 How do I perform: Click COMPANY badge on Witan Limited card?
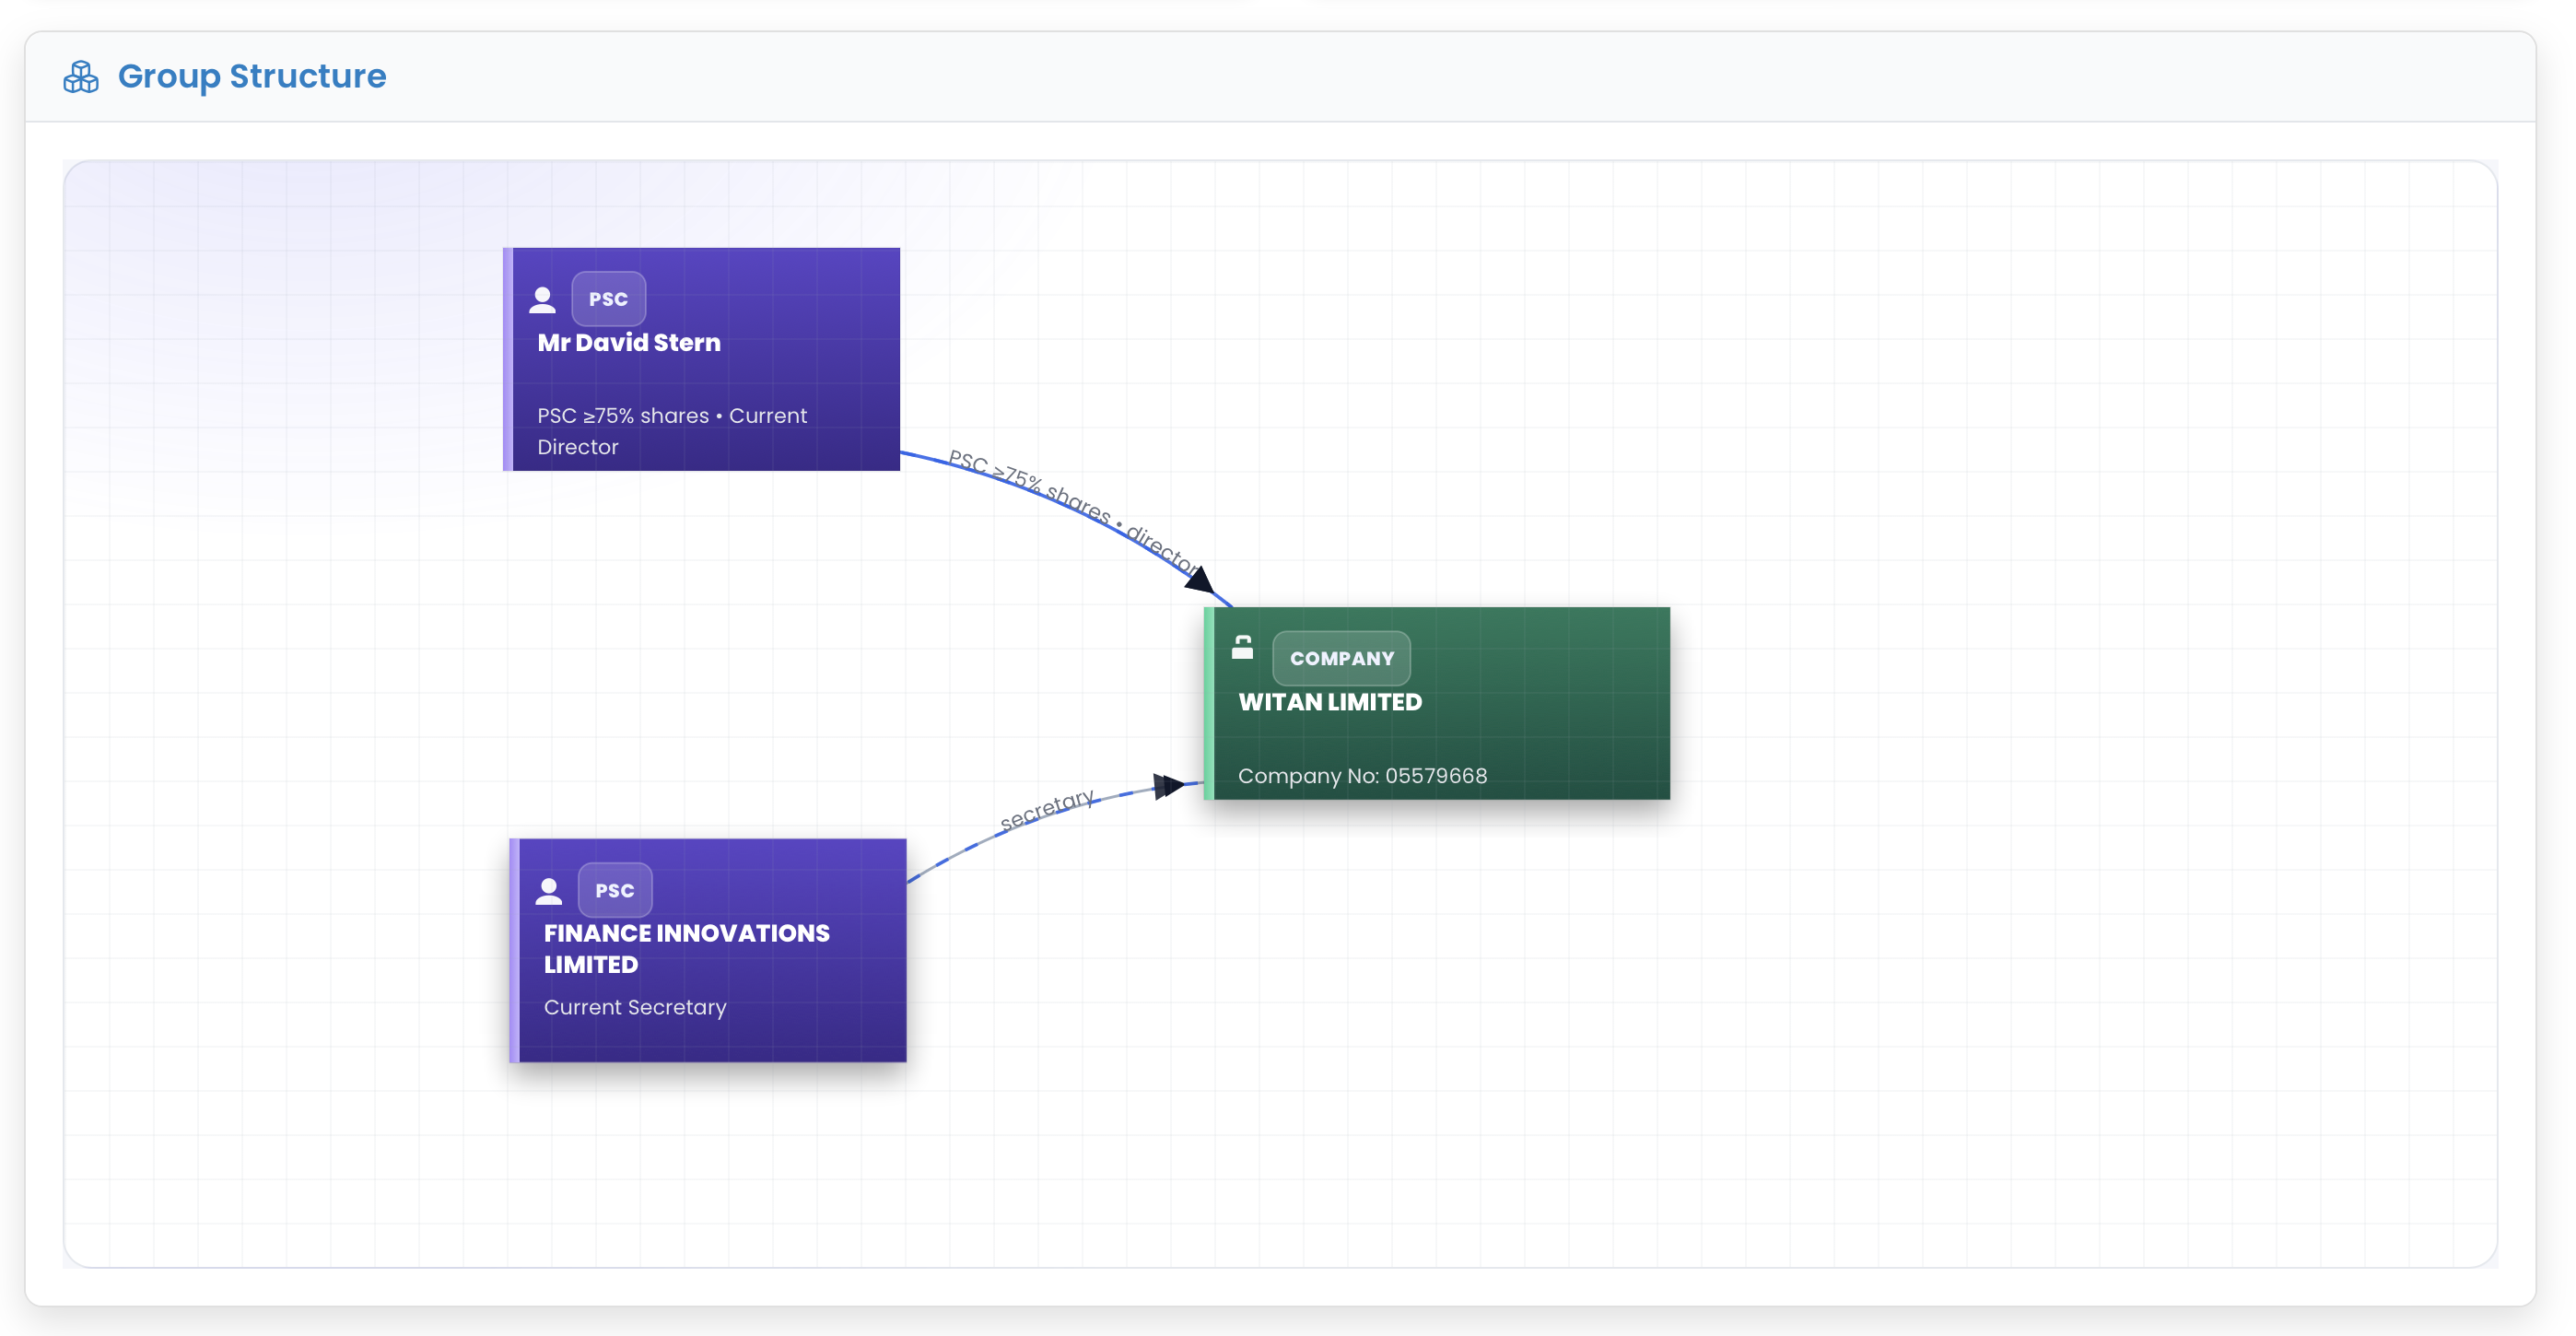[x=1341, y=658]
